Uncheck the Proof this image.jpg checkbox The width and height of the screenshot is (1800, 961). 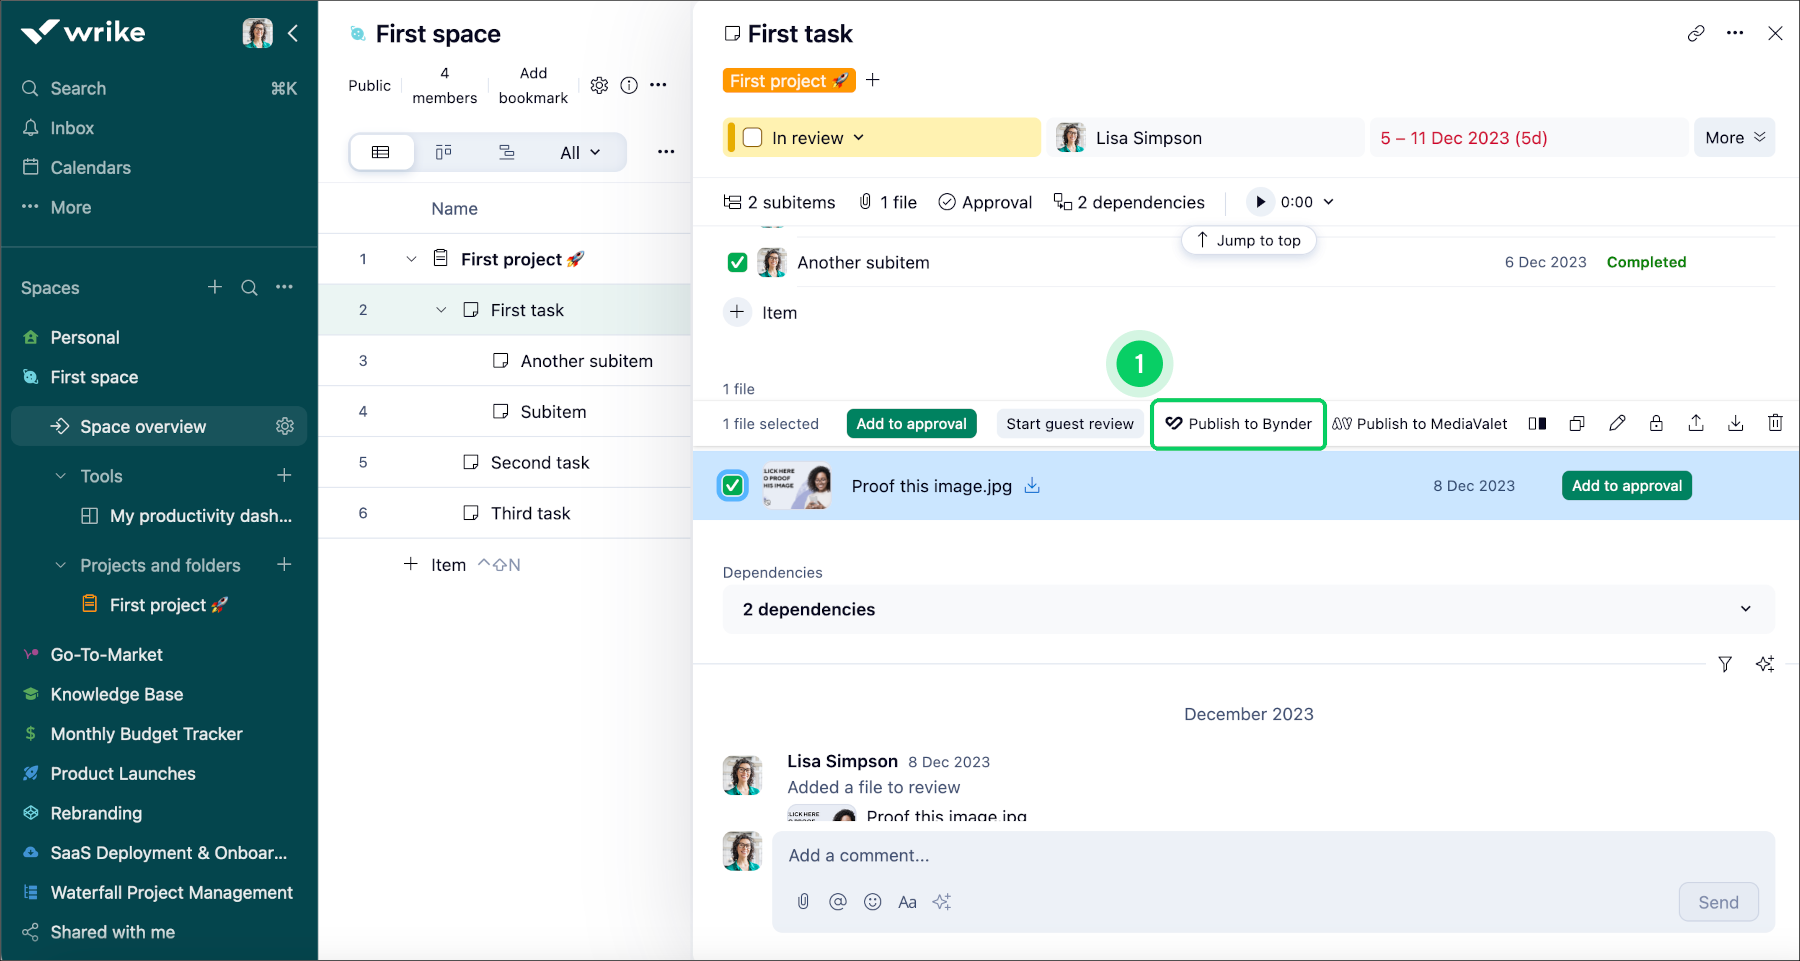click(733, 486)
